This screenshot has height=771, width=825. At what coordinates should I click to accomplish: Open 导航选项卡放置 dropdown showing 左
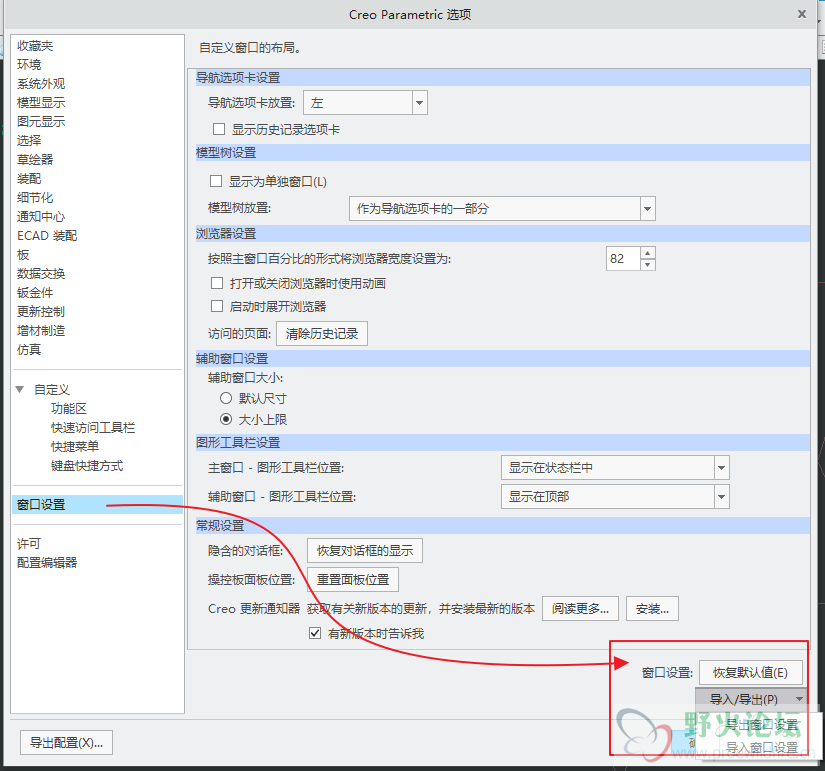pos(365,103)
